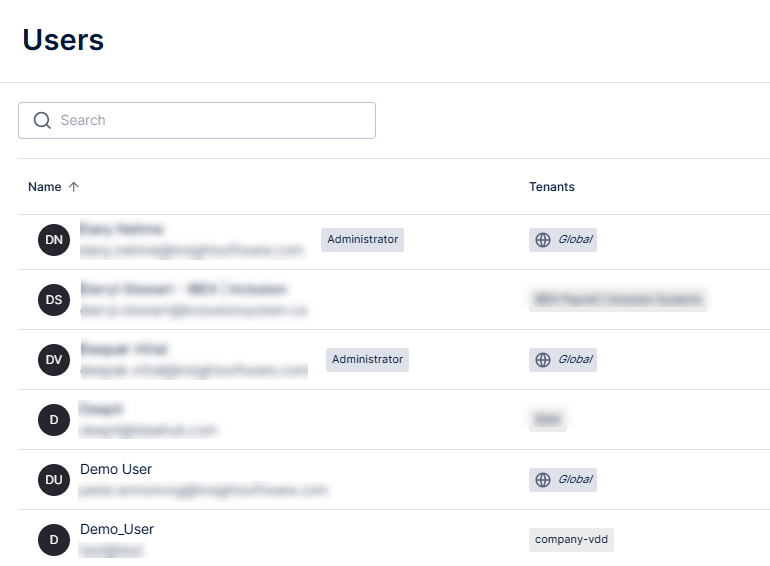Select the D avatar above the Demo User row
Screen dimensions: 770x566
point(54,420)
